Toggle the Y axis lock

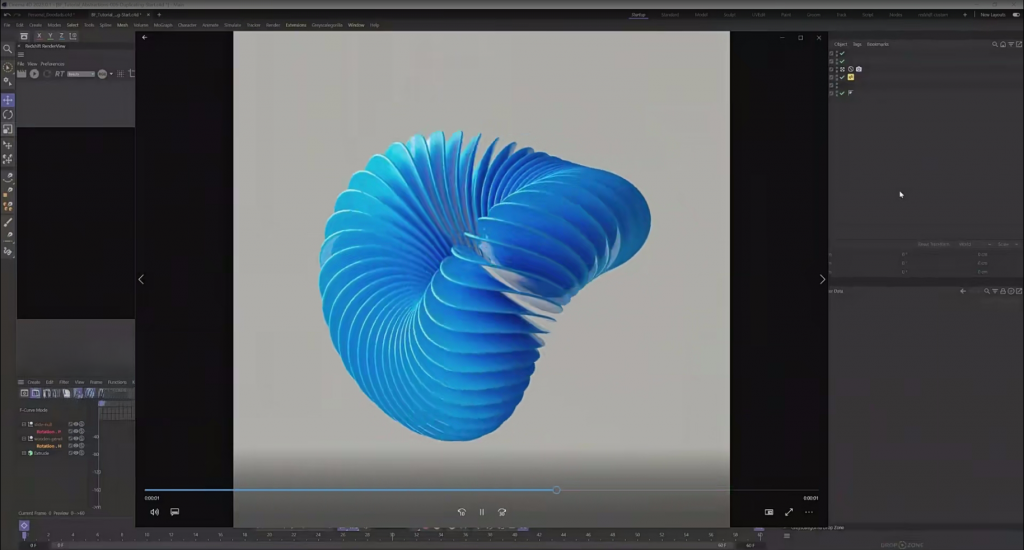[50, 36]
